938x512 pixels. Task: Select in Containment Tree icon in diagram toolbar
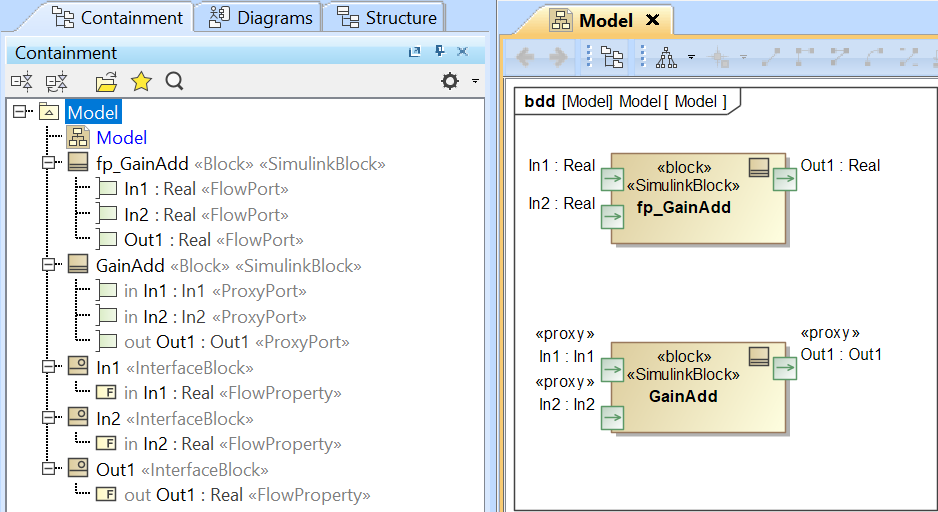(x=612, y=58)
